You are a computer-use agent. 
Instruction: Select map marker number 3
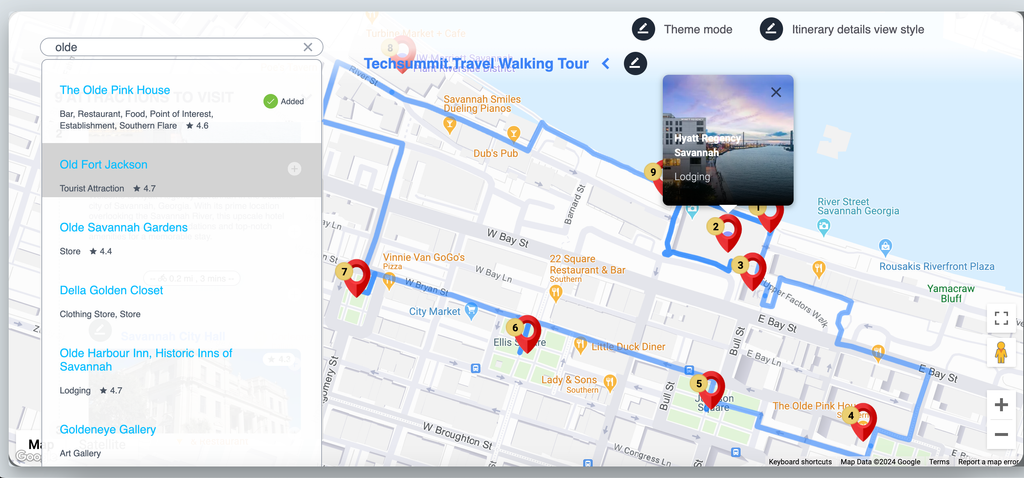[x=752, y=272]
